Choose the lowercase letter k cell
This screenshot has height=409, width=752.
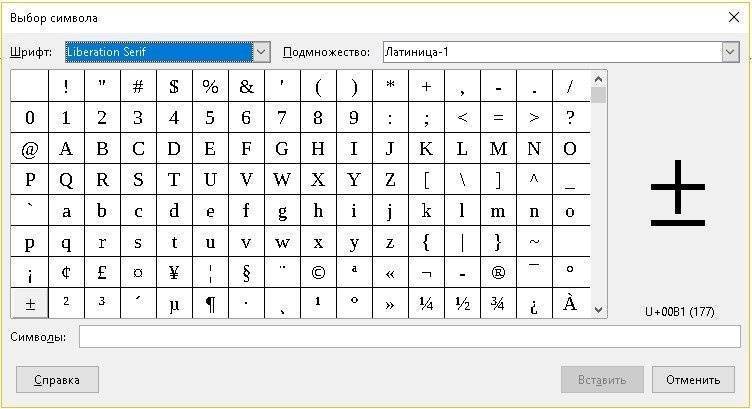pyautogui.click(x=426, y=210)
